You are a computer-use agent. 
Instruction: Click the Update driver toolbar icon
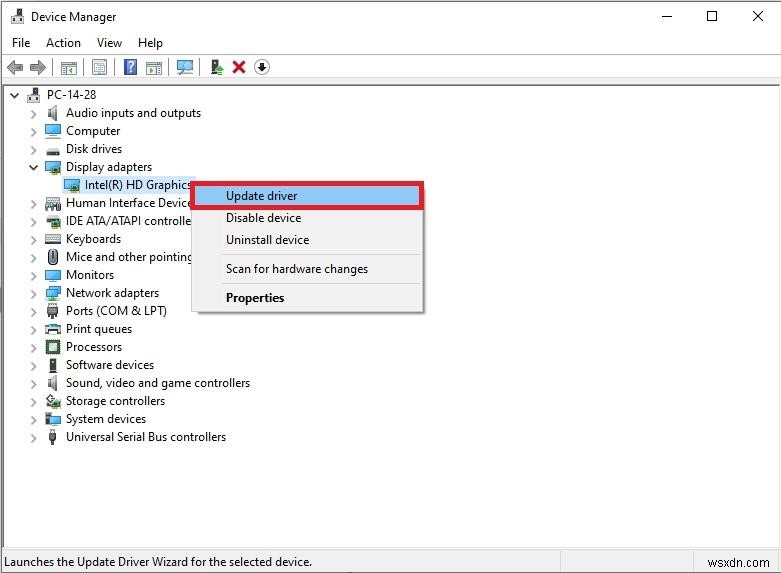point(217,67)
